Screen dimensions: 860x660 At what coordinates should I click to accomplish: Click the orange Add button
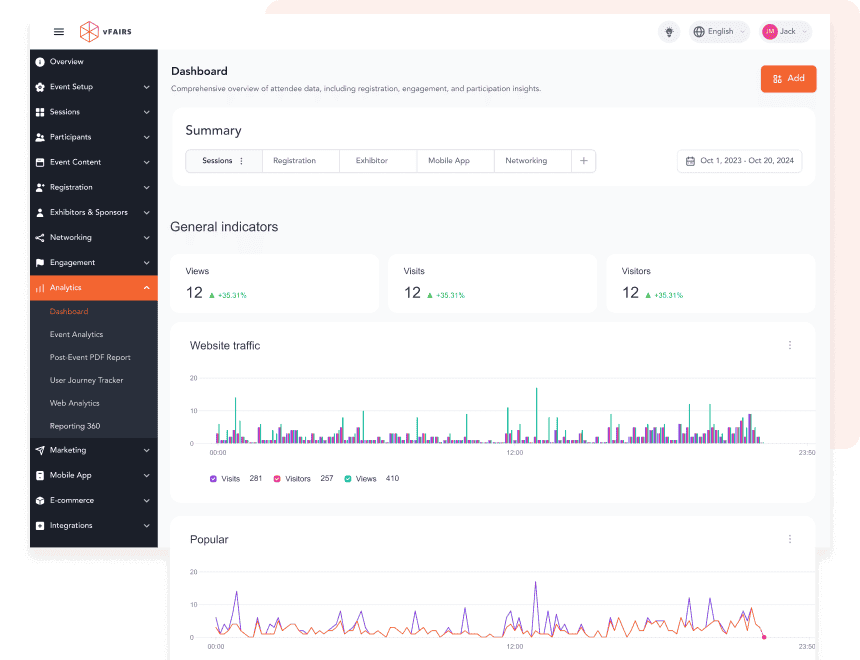[x=788, y=79]
